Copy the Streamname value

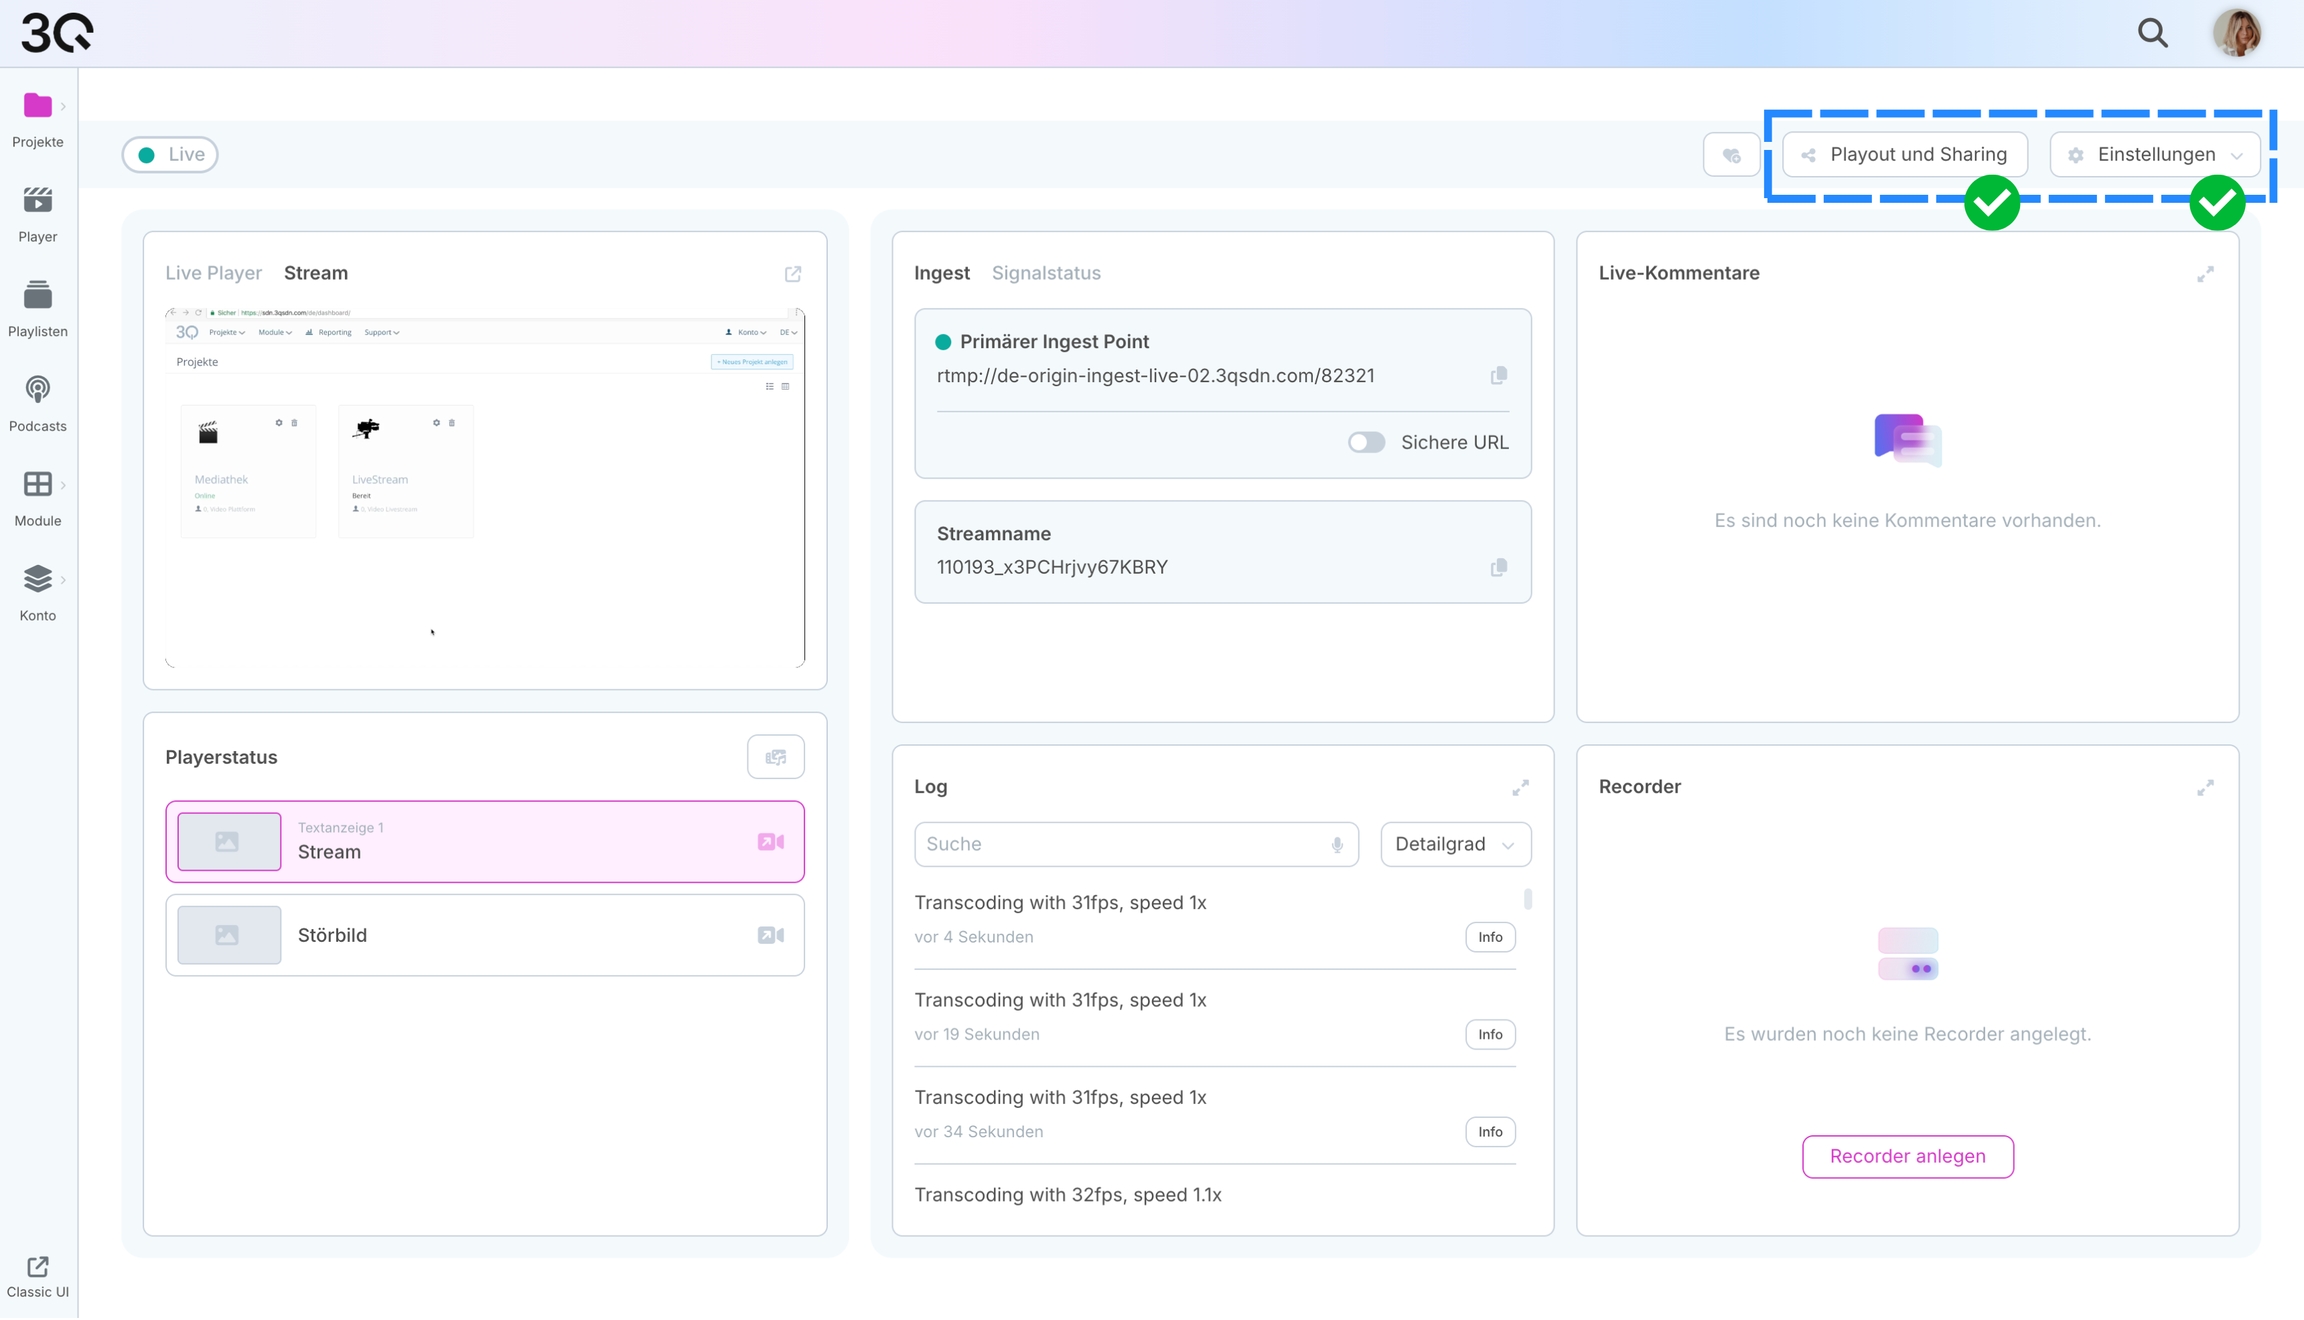[1498, 567]
